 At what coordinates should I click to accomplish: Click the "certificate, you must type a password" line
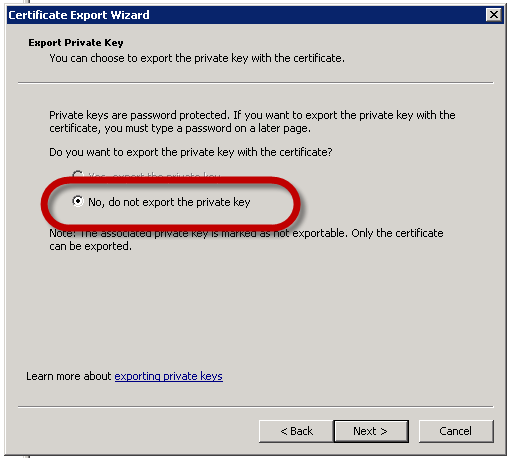(x=180, y=128)
